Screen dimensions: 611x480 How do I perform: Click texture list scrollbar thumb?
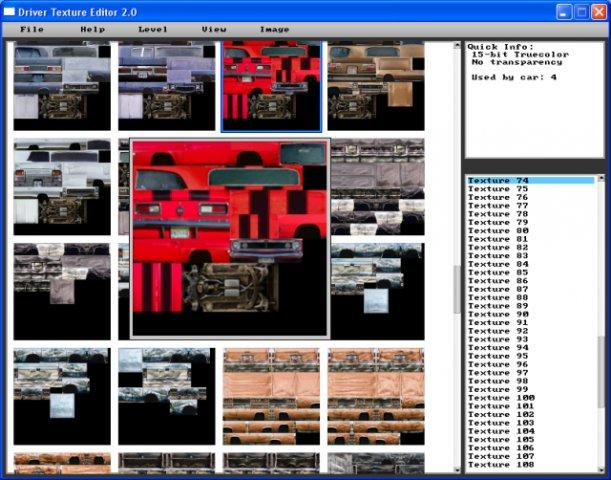600,372
